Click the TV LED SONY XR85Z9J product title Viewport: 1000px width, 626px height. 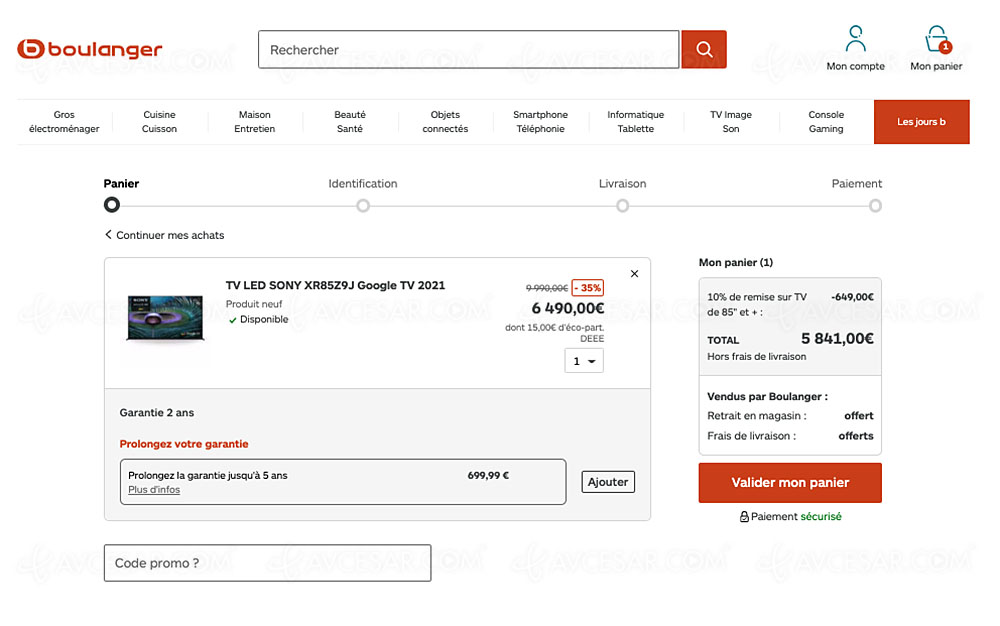[335, 286]
